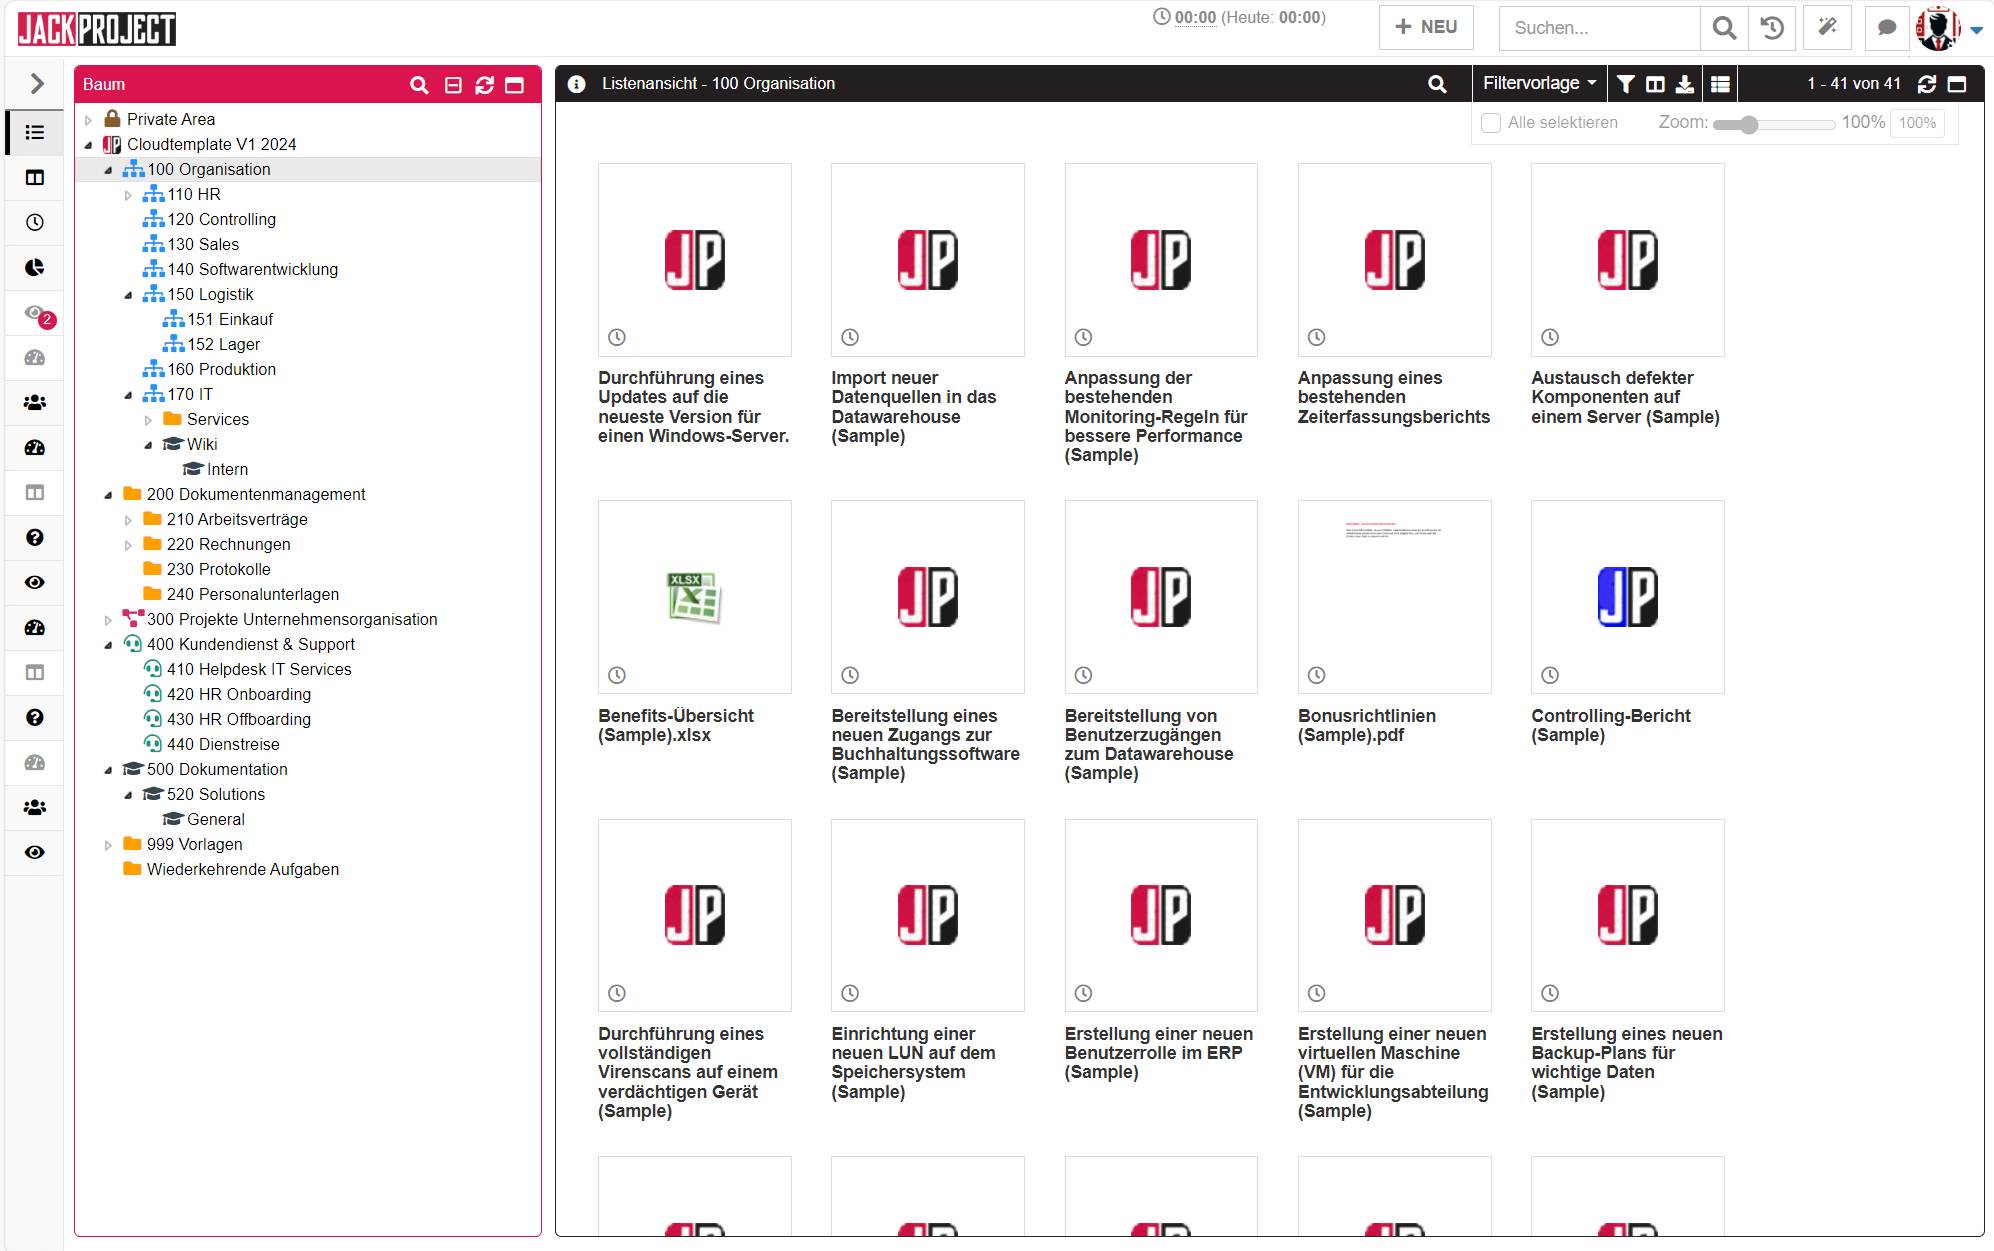Expand the Private Area node
Screen dimensions: 1994x1251
(88, 120)
